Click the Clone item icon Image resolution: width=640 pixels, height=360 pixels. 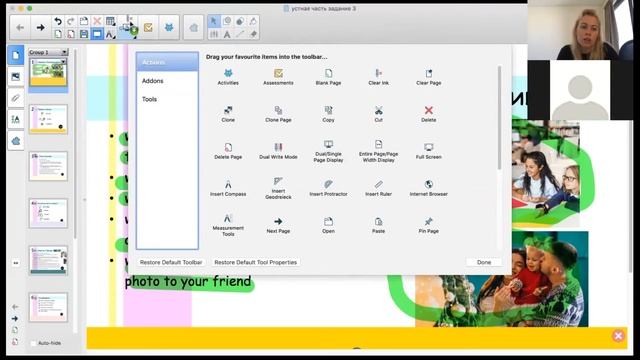coord(228,113)
